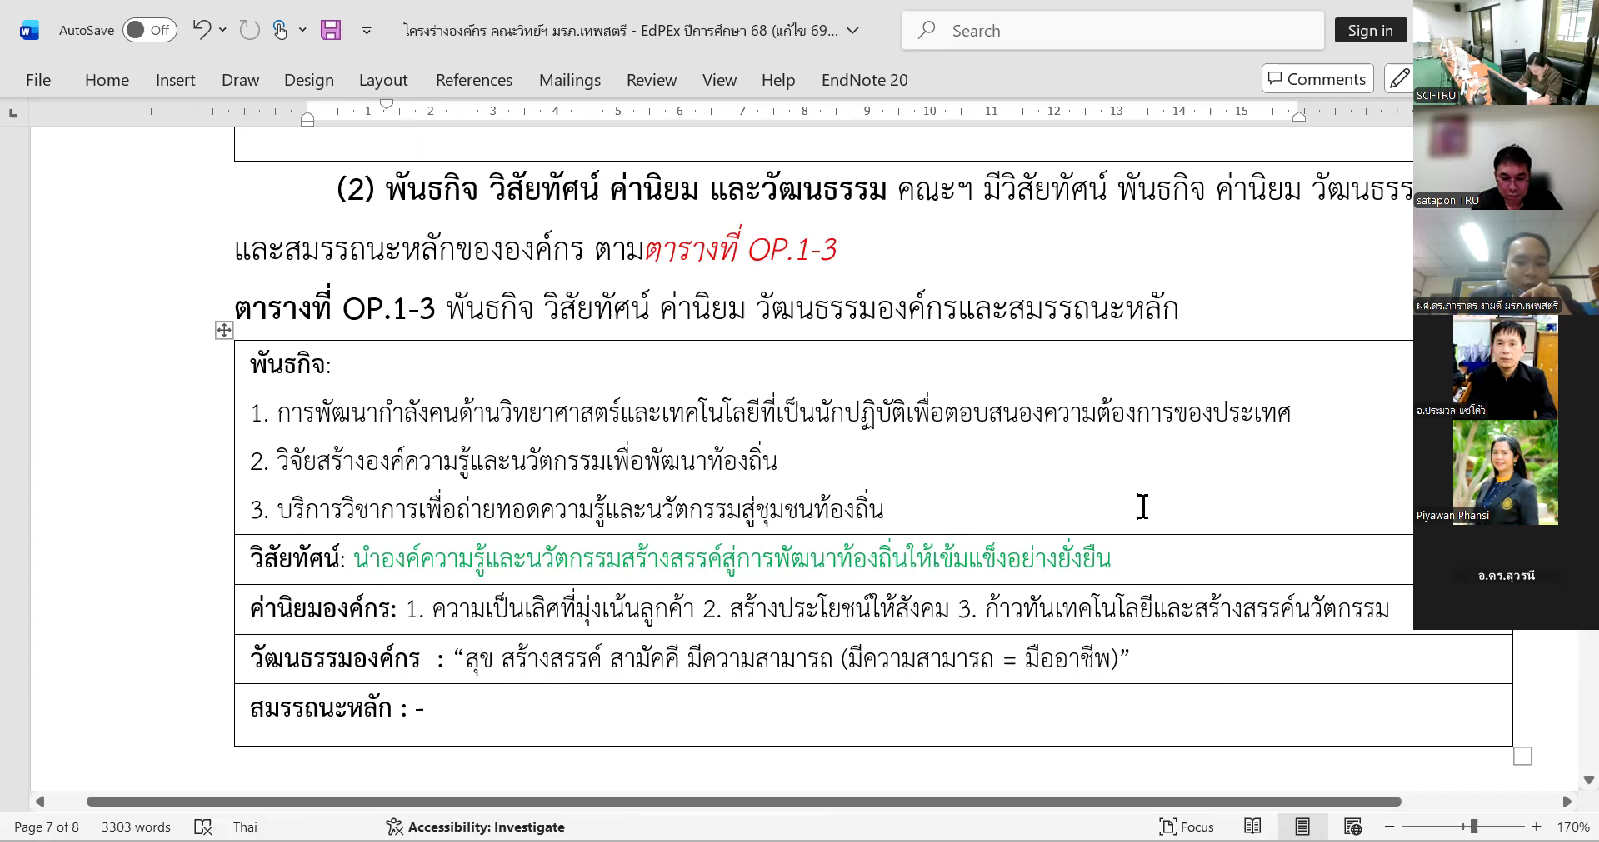Click the spelling proofing icon in status bar
The height and width of the screenshot is (842, 1599).
[x=203, y=827]
